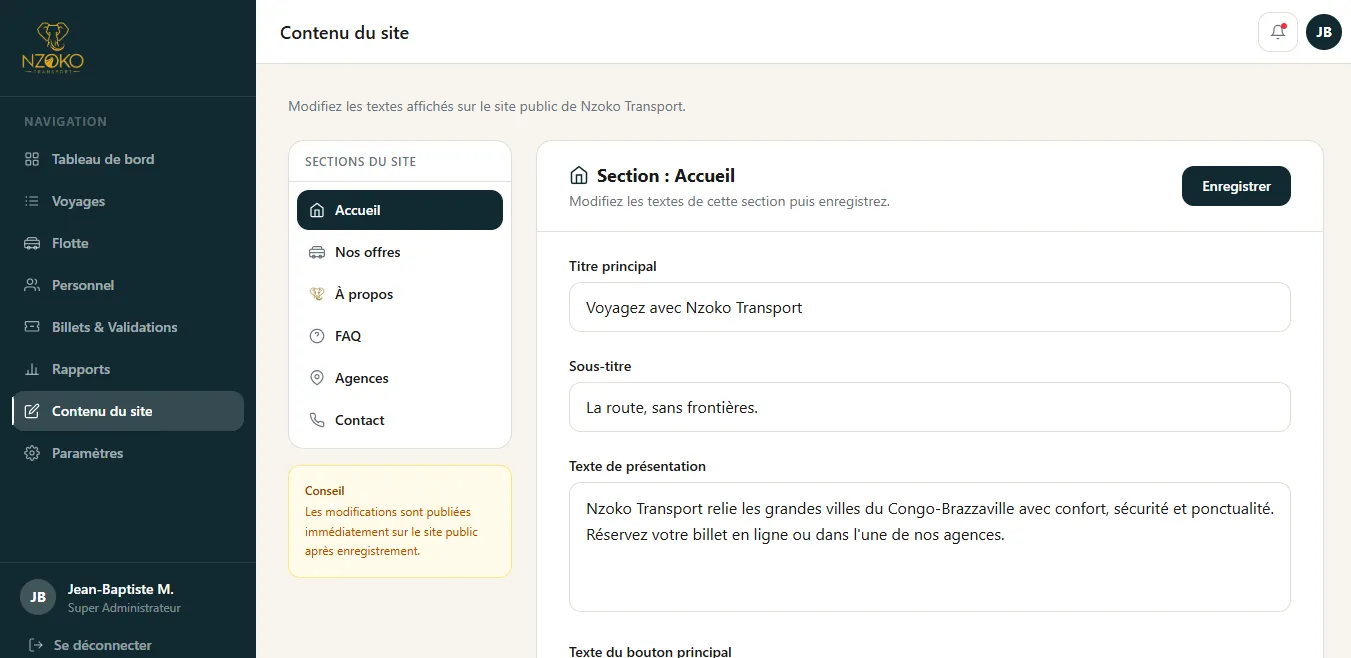Click the À propos elephant icon
The width and height of the screenshot is (1351, 658).
pos(317,294)
